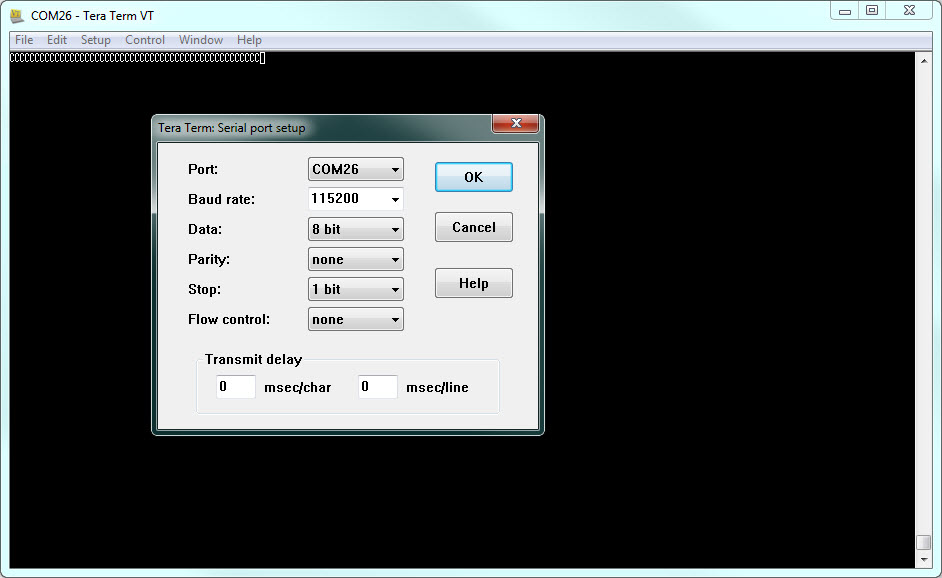Open the Setup menu
942x578 pixels.
click(x=96, y=40)
